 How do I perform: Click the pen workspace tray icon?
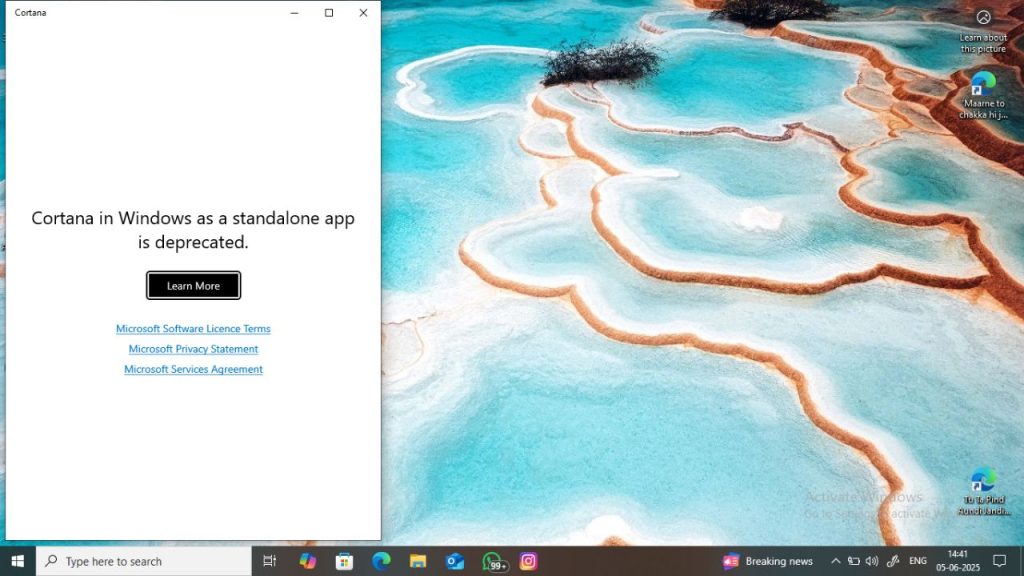click(893, 561)
